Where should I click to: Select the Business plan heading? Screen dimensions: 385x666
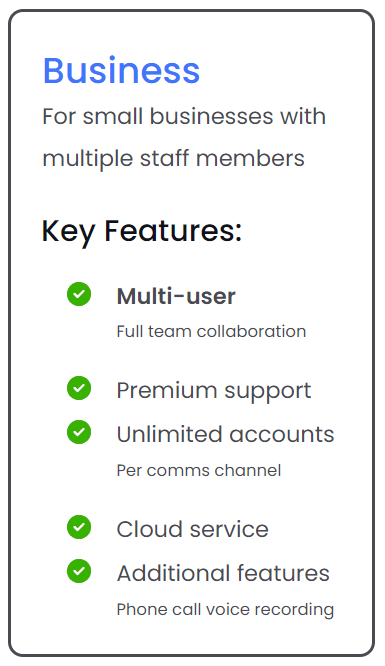point(121,70)
